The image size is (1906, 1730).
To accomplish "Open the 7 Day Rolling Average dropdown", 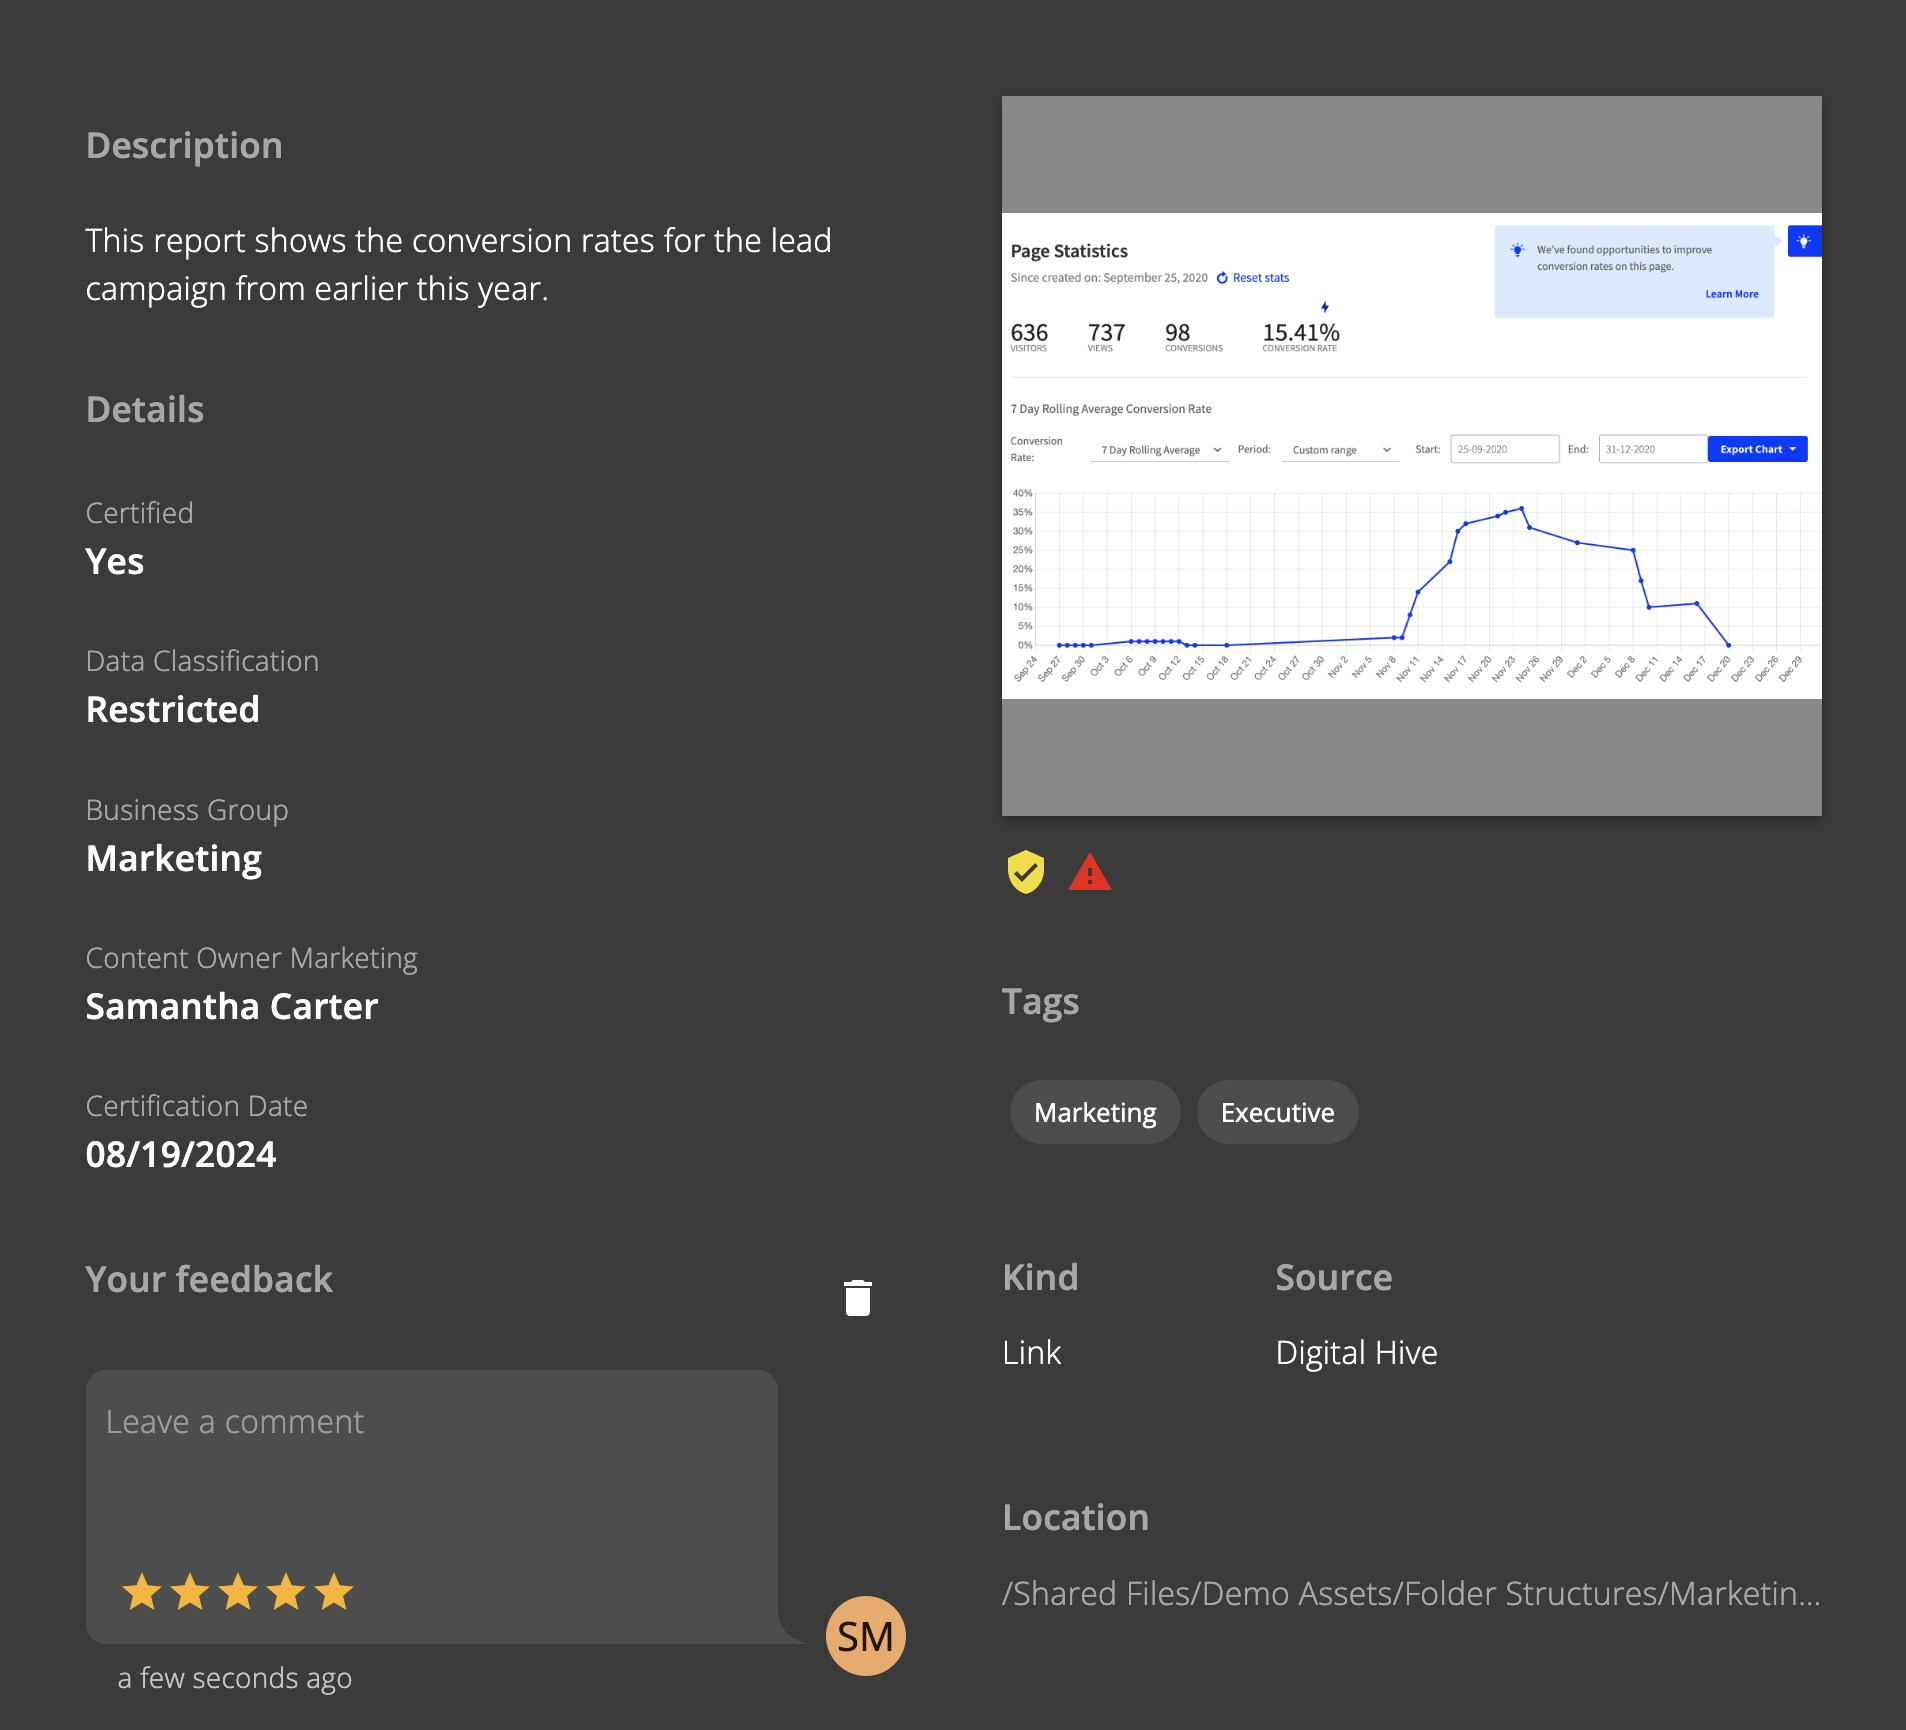I will pyautogui.click(x=1160, y=450).
